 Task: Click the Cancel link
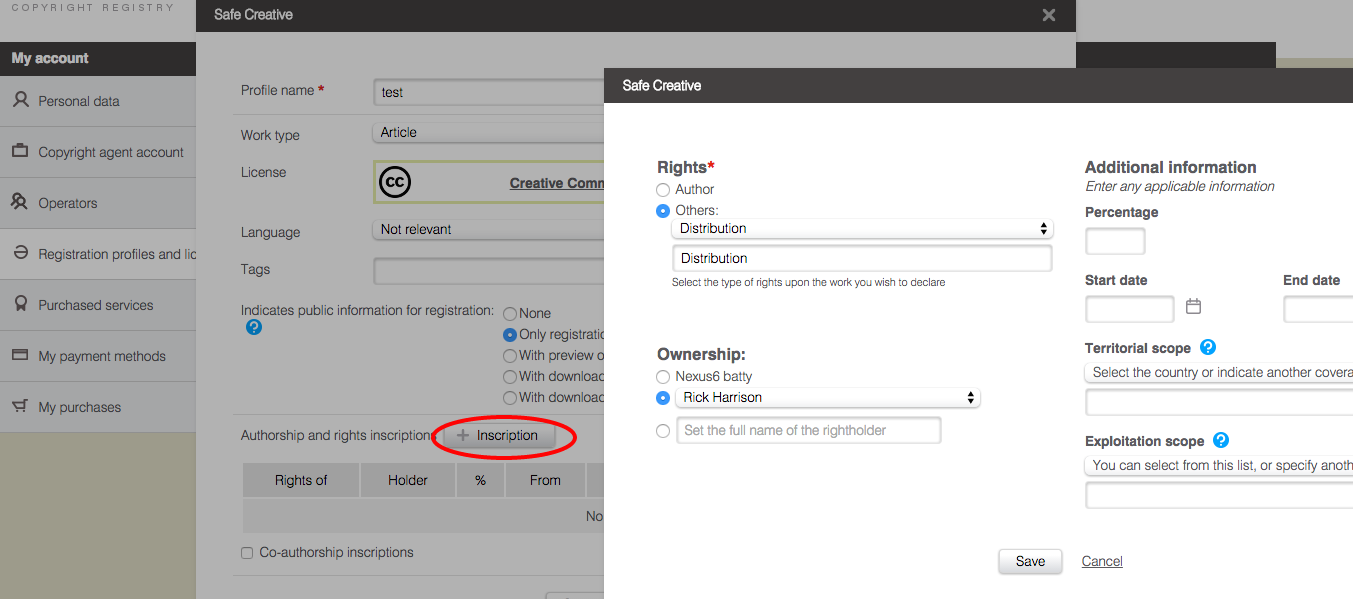1102,562
